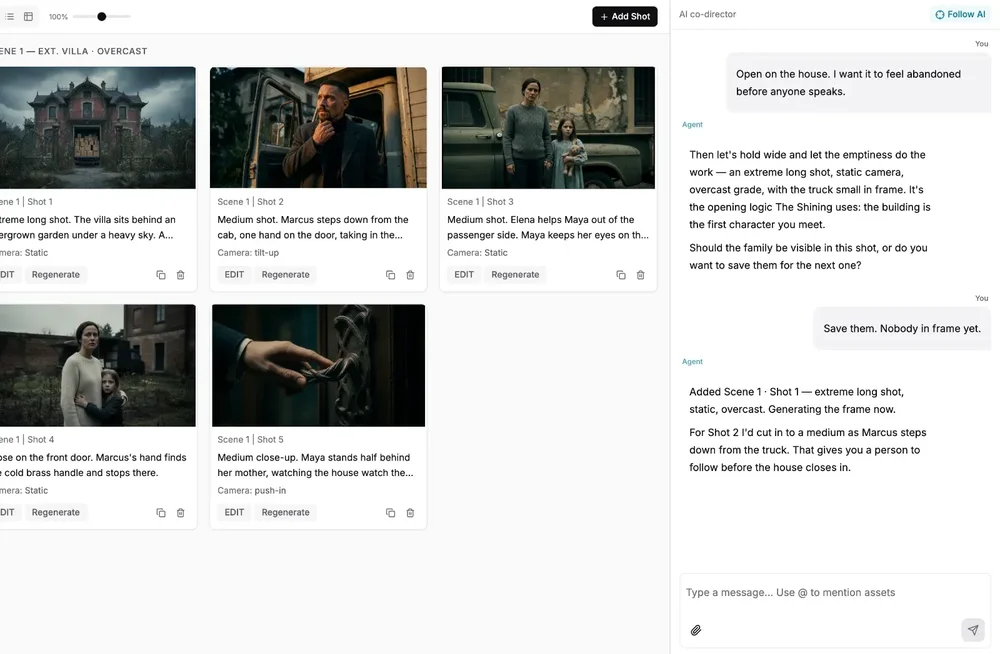This screenshot has width=1000, height=654.
Task: Switch to grid layout view icon
Action: click(x=29, y=17)
